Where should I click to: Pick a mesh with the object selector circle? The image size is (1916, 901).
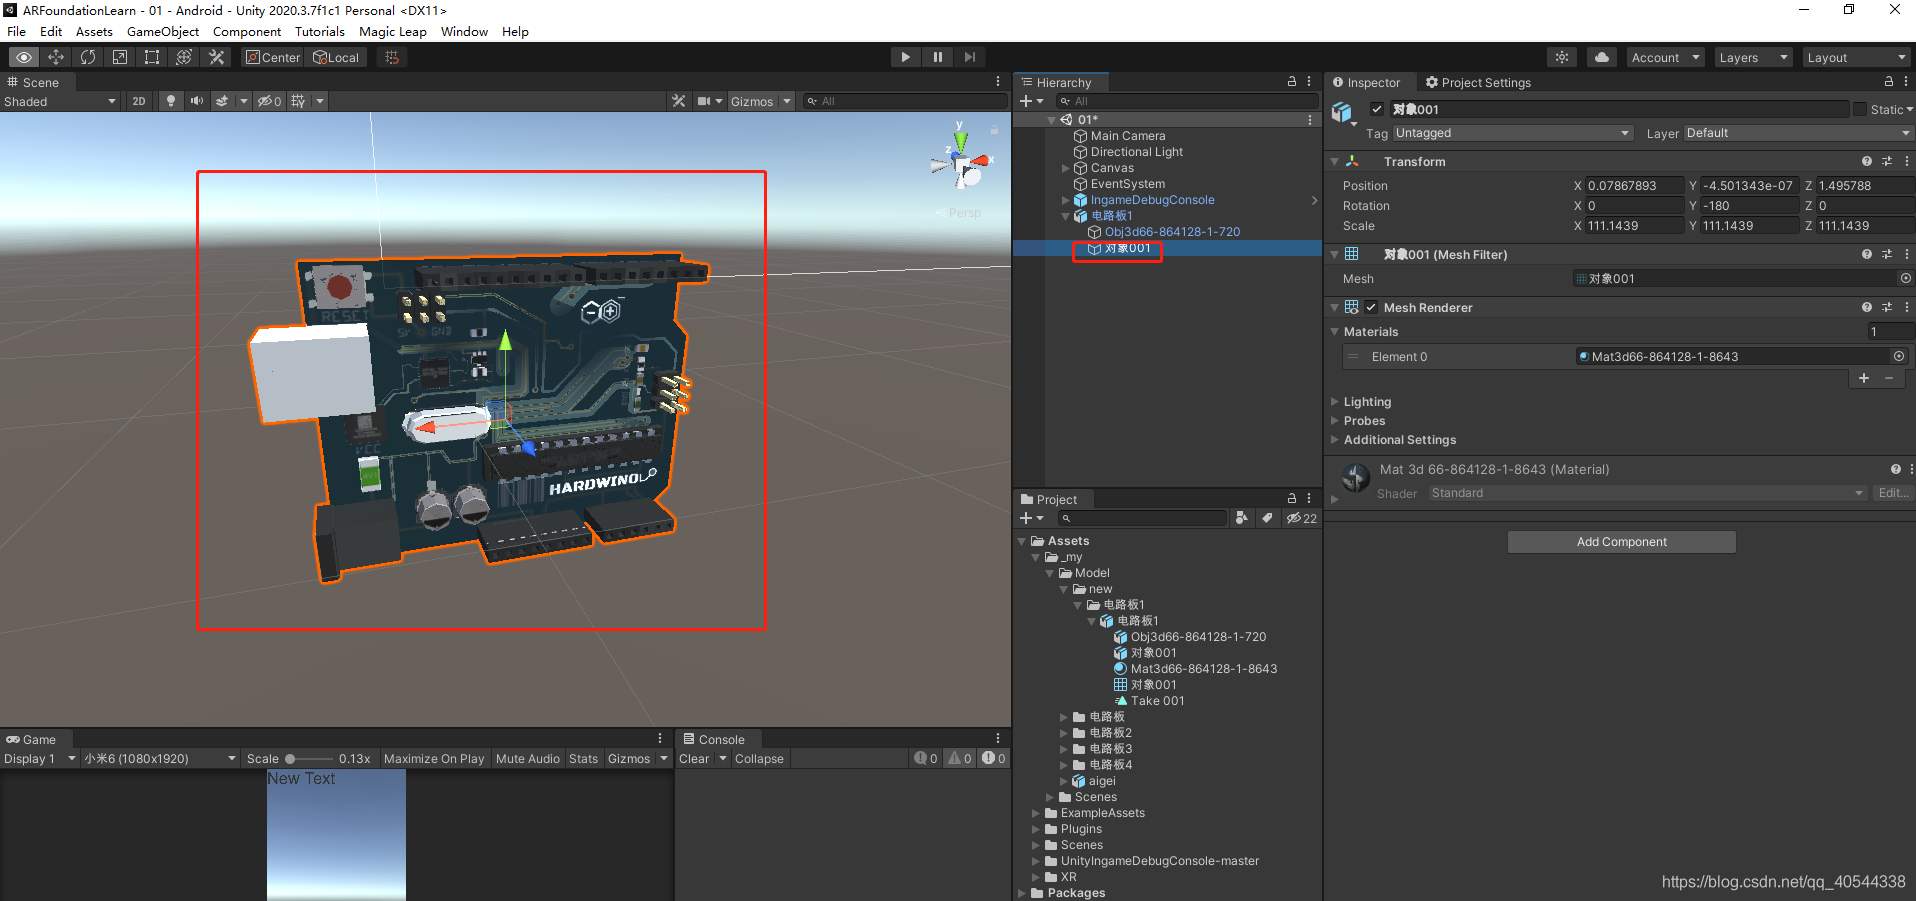pyautogui.click(x=1905, y=279)
